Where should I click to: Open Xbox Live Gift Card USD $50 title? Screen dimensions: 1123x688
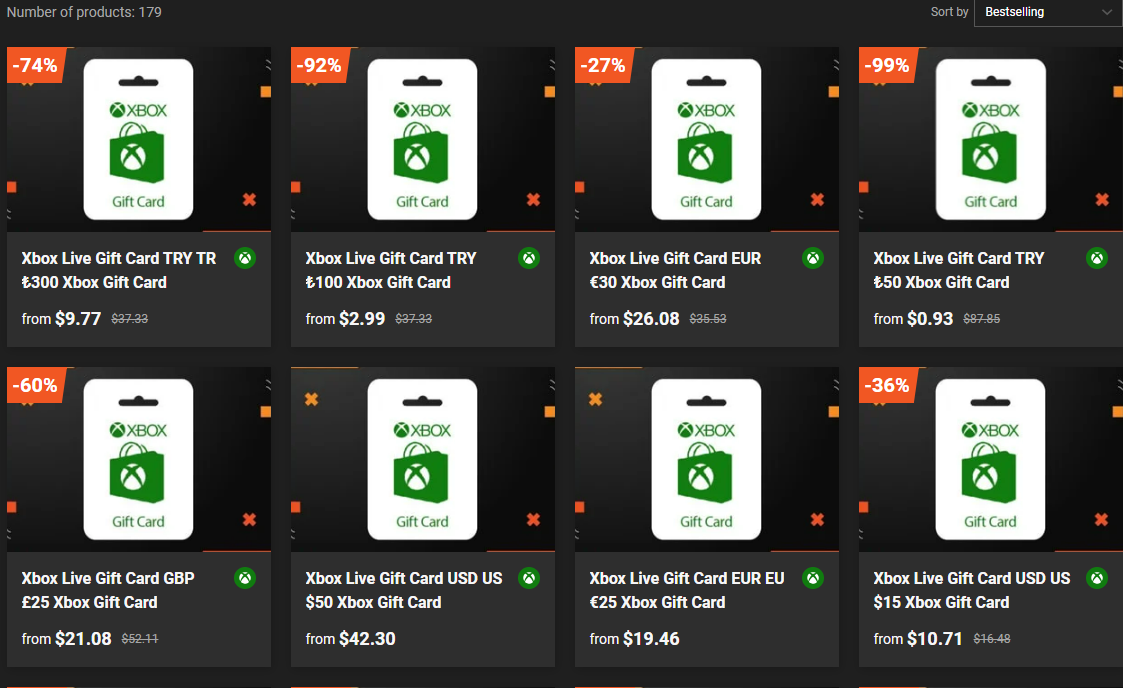coord(403,590)
